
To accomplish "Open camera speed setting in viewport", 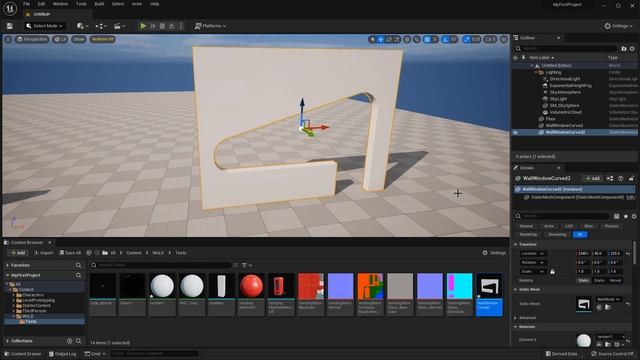I will [490, 39].
